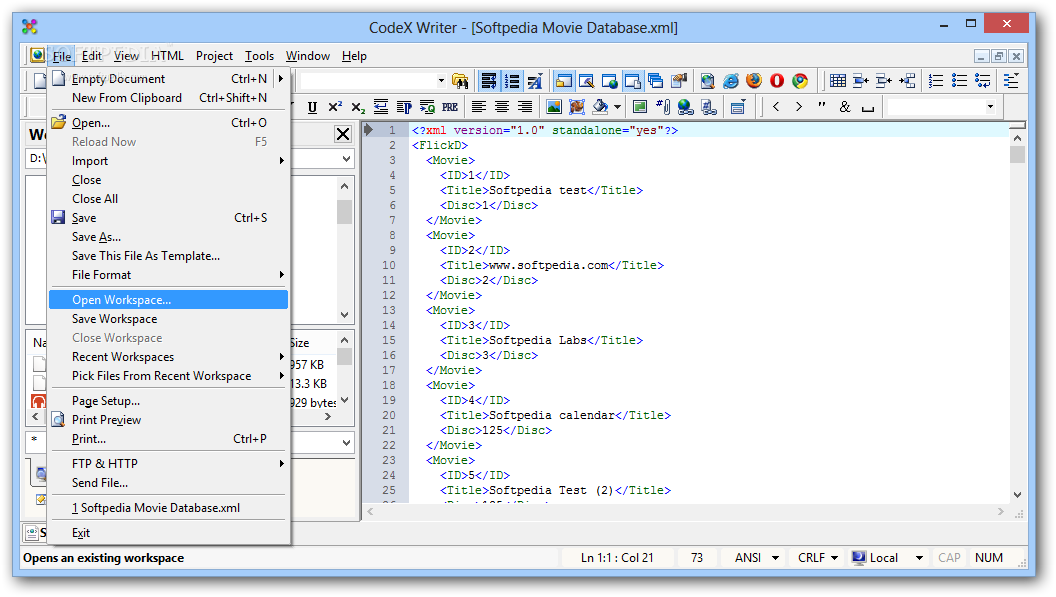Open the second toolbar combo box dropdown
Screen dimensions: 1056x597
point(990,106)
